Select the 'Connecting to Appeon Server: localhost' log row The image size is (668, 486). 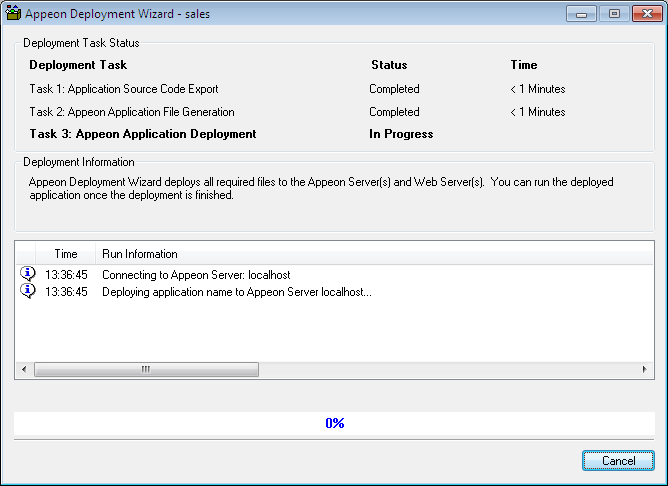pos(334,275)
